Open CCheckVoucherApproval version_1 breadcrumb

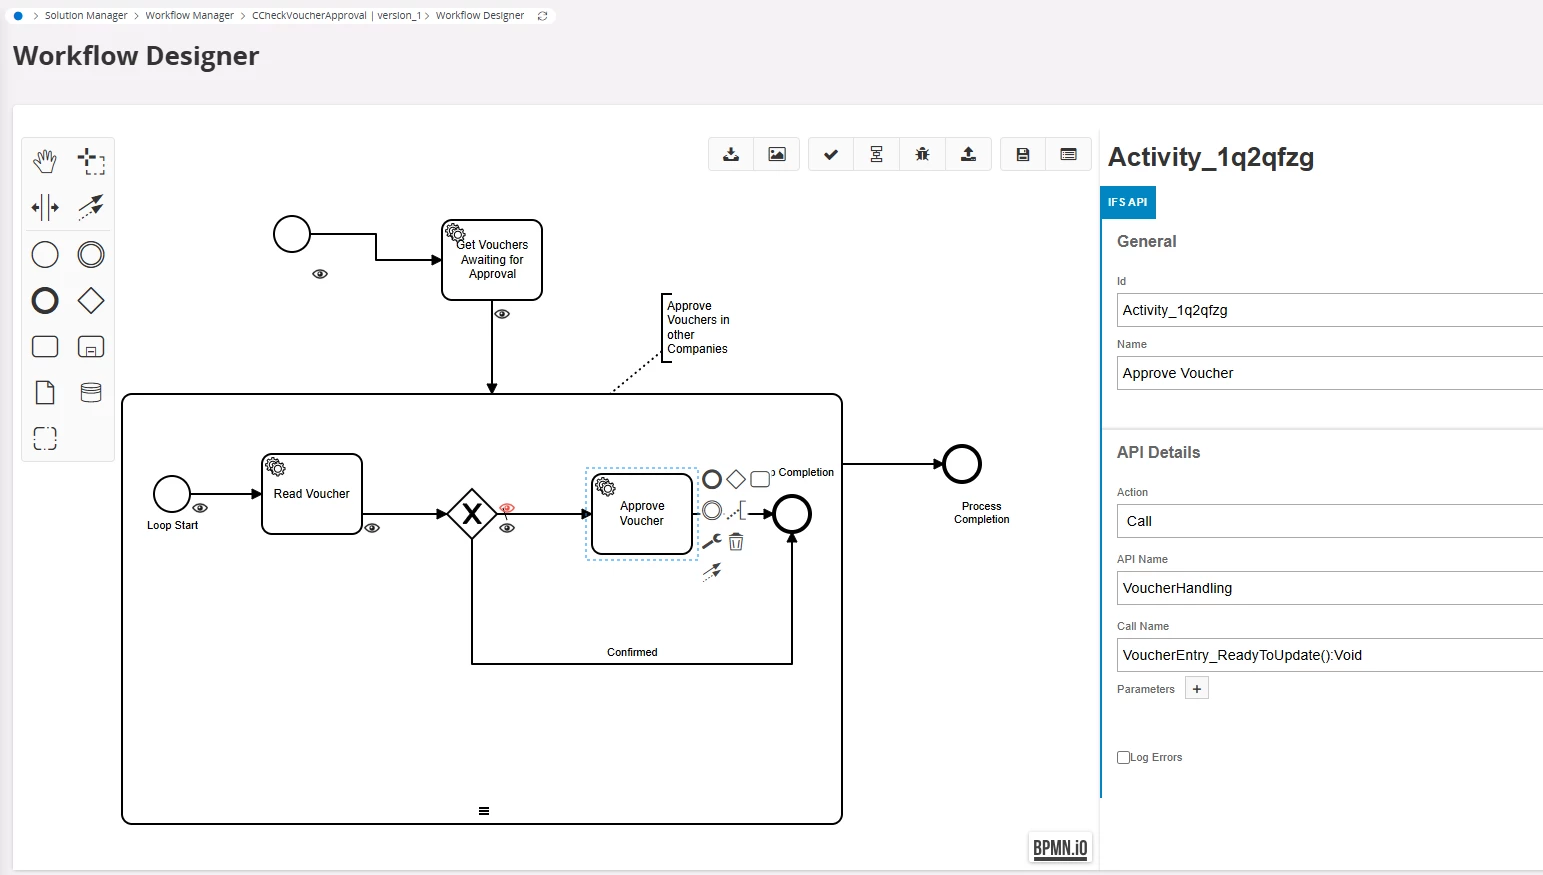tap(336, 16)
